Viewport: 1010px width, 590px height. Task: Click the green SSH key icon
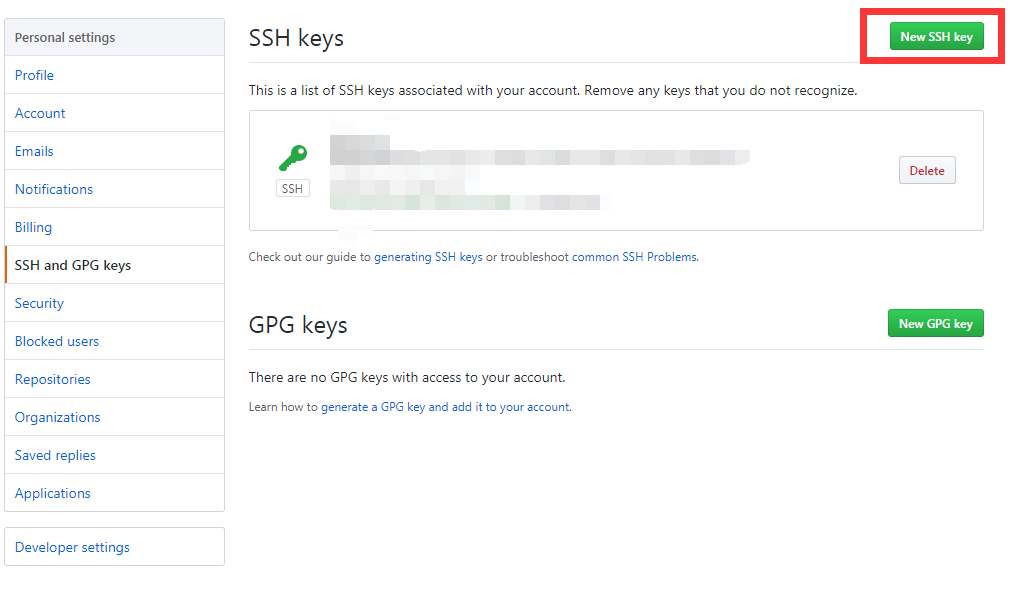pyautogui.click(x=293, y=158)
